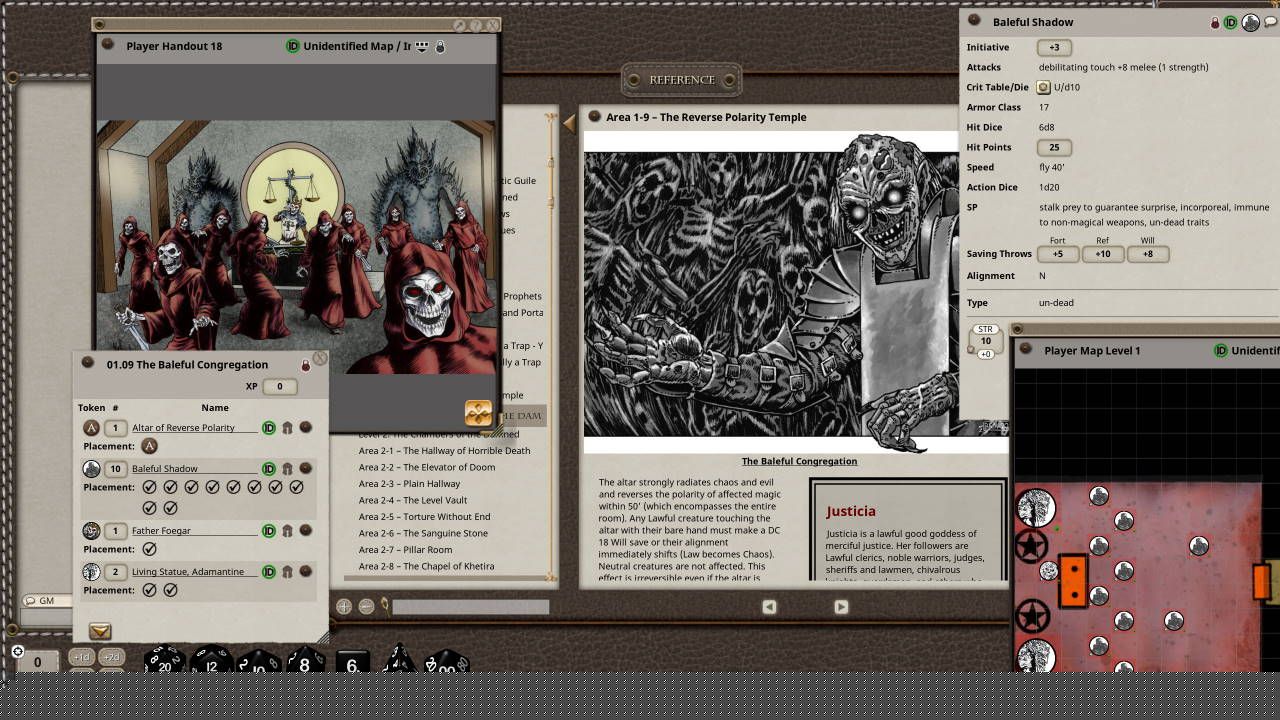Click the reference index search field
Viewport: 1280px width, 720px height.
[470, 607]
